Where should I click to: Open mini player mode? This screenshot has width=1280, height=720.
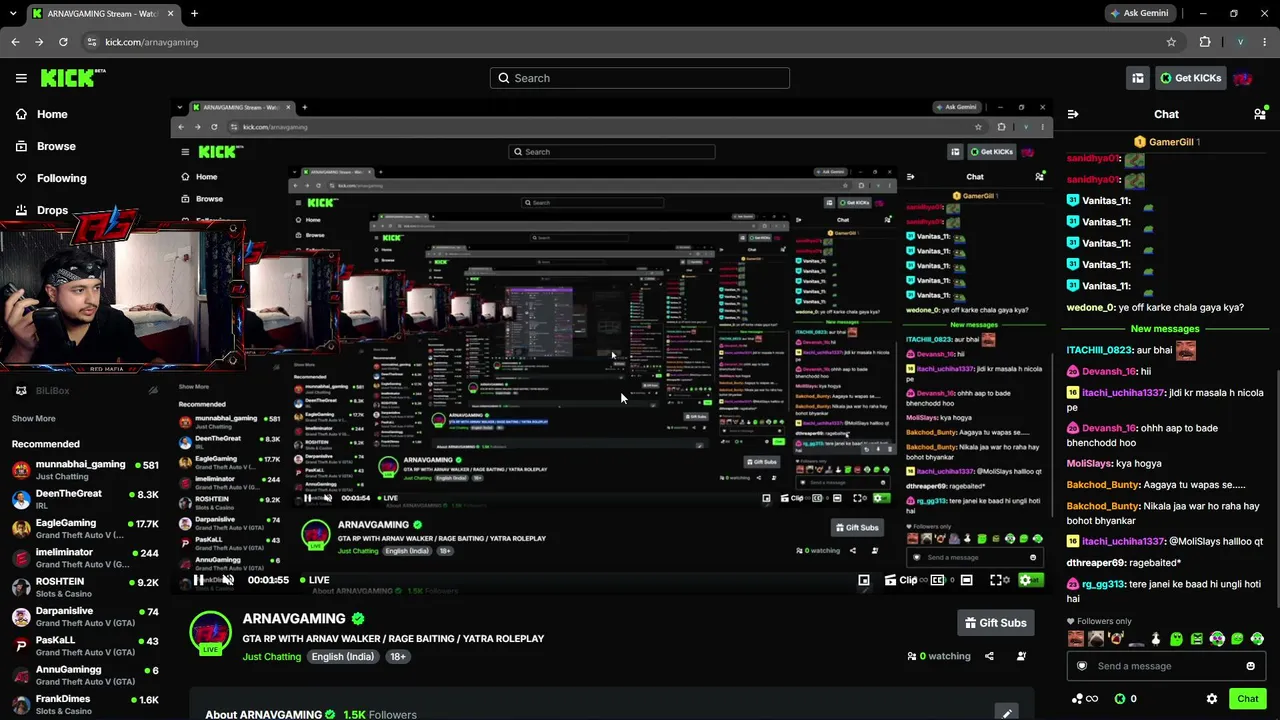tap(864, 580)
